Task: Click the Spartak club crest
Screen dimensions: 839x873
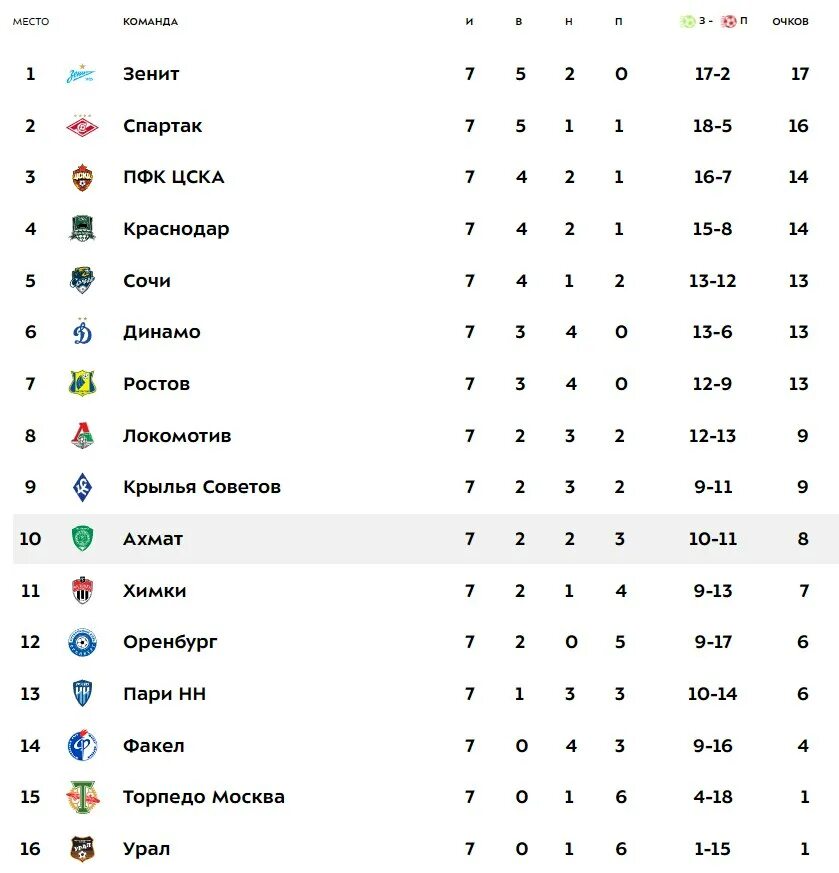Action: (x=82, y=126)
